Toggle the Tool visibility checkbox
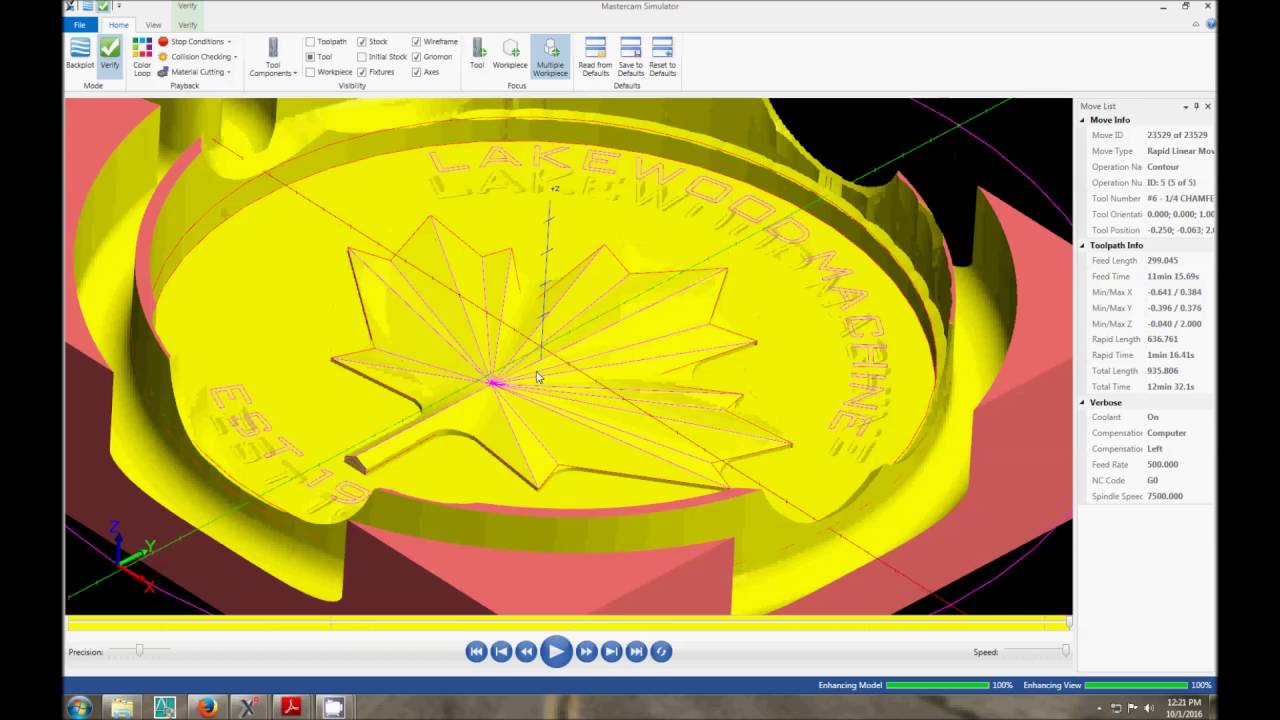The width and height of the screenshot is (1280, 720). 310,57
